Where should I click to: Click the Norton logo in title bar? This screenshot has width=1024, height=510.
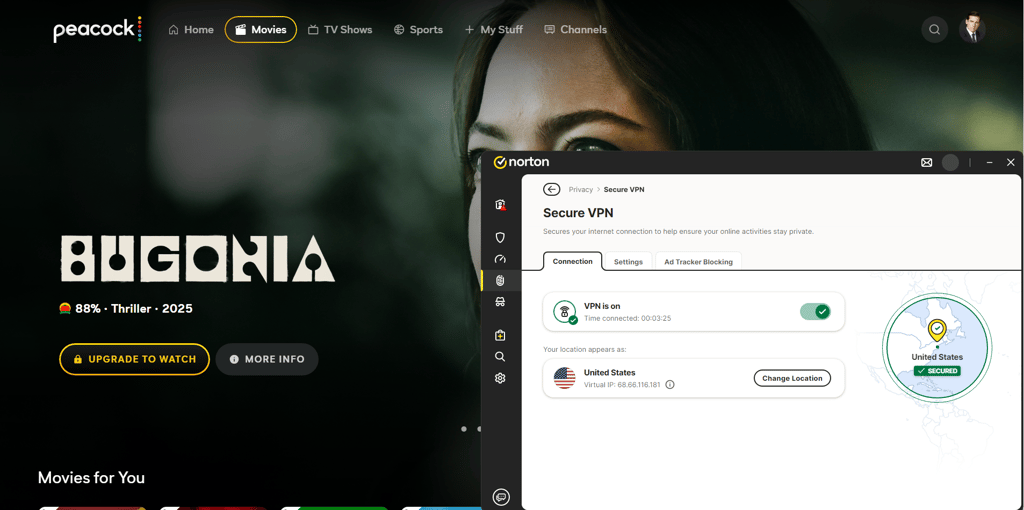[521, 162]
